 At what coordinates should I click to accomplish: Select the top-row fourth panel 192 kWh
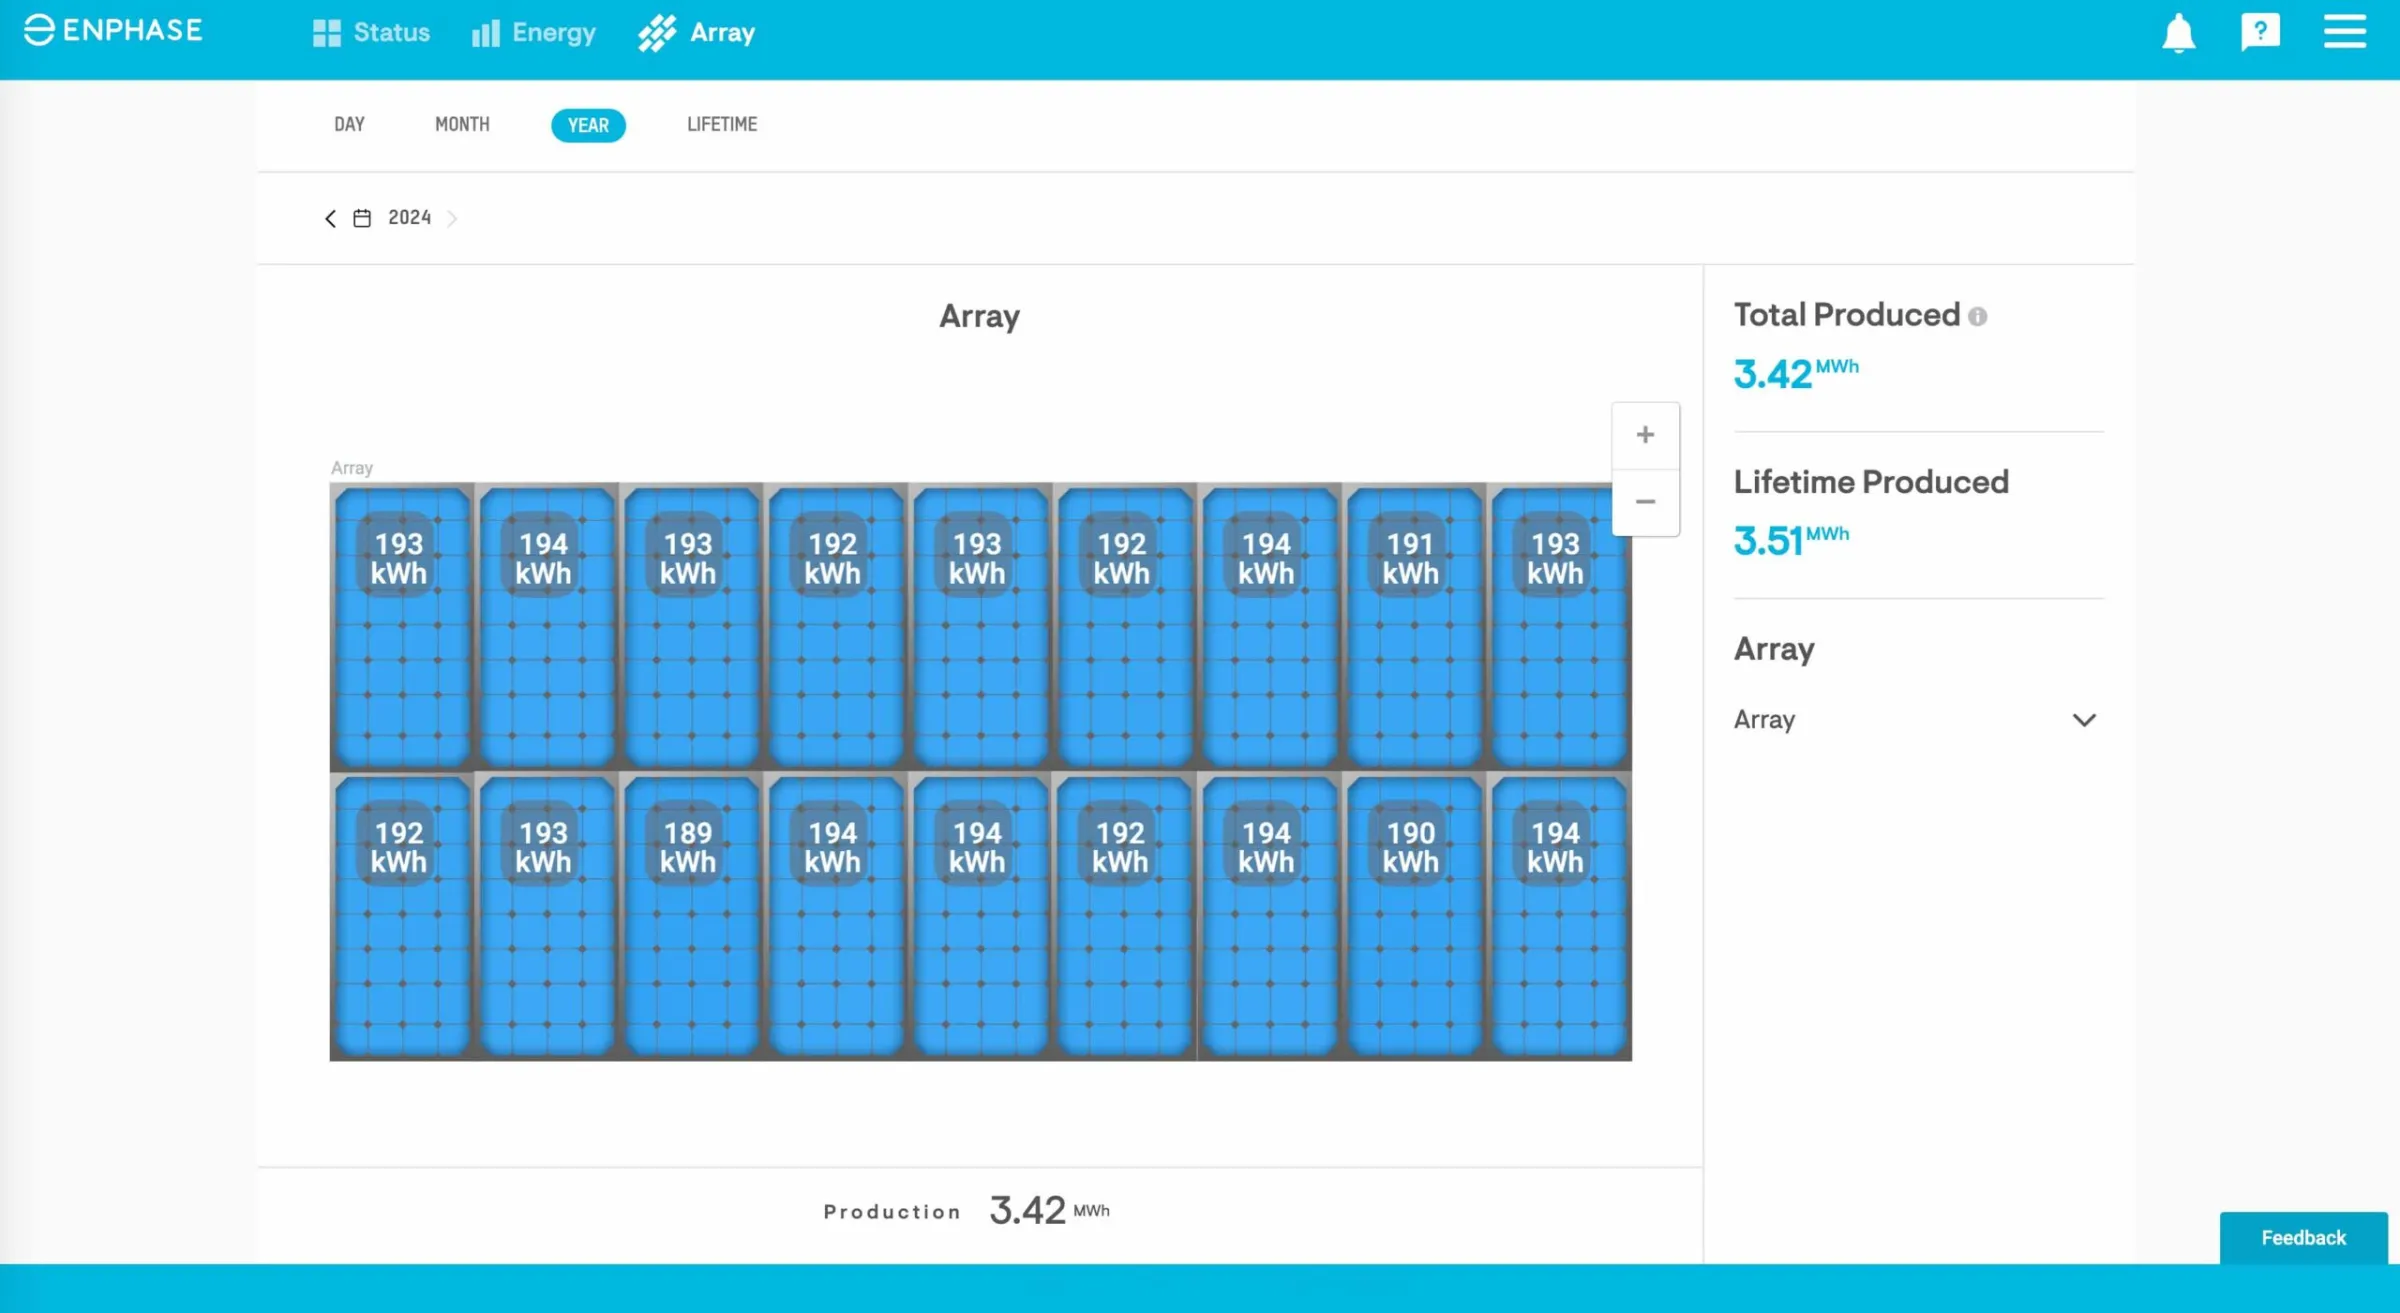(836, 627)
